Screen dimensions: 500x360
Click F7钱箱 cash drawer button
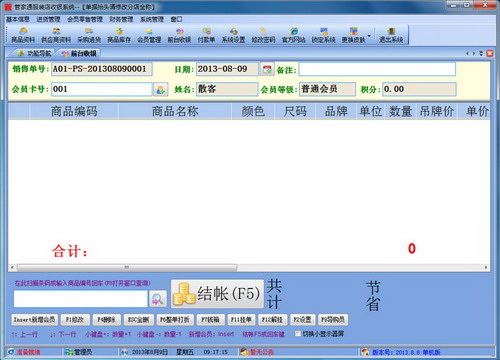pos(210,320)
